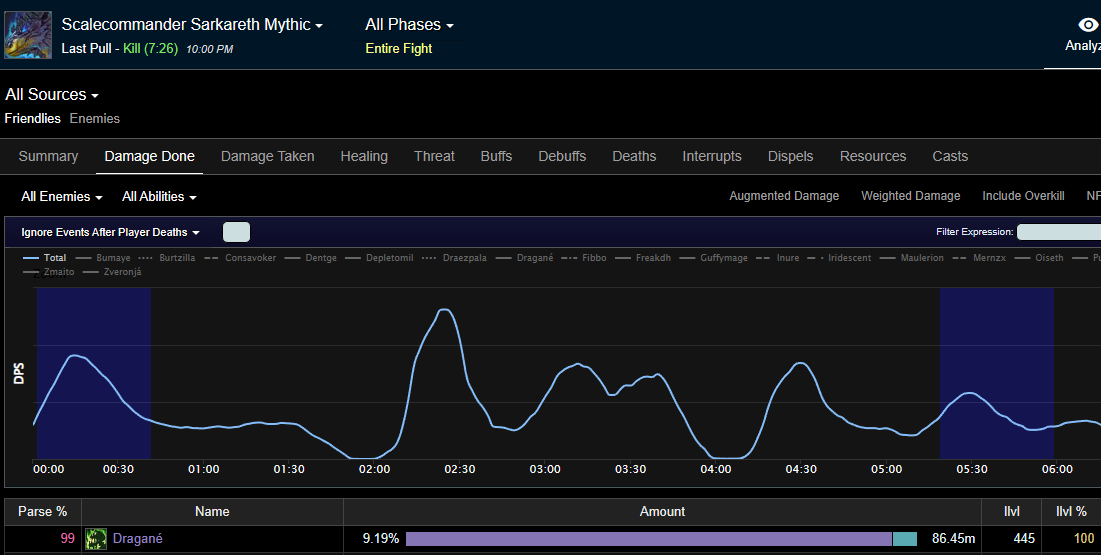Toggle Guffymage series in chart legend

tap(713, 258)
